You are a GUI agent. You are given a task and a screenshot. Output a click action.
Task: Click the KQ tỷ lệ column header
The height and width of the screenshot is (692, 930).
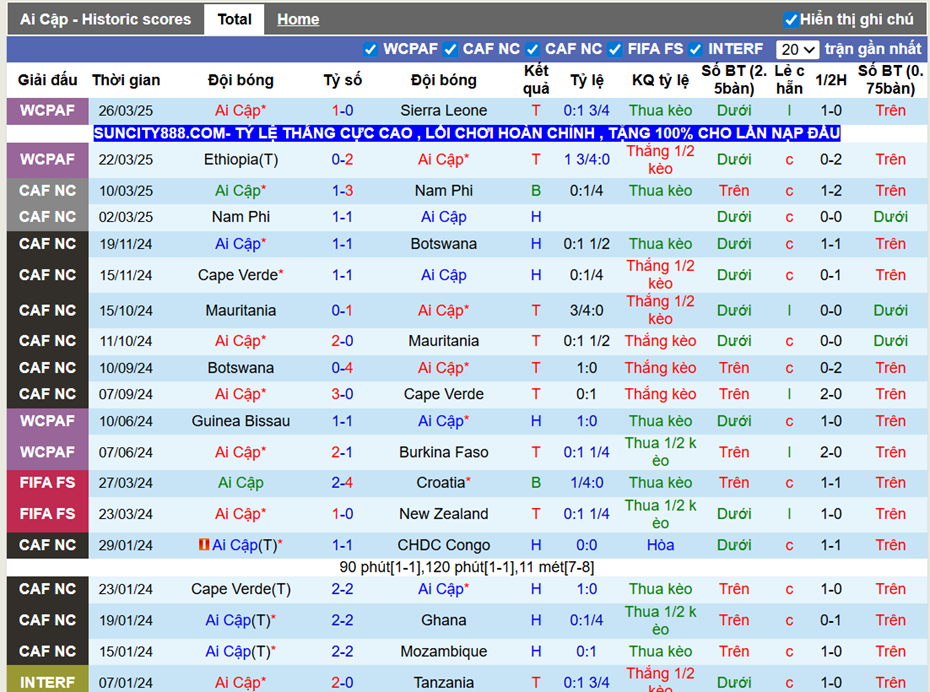point(660,80)
